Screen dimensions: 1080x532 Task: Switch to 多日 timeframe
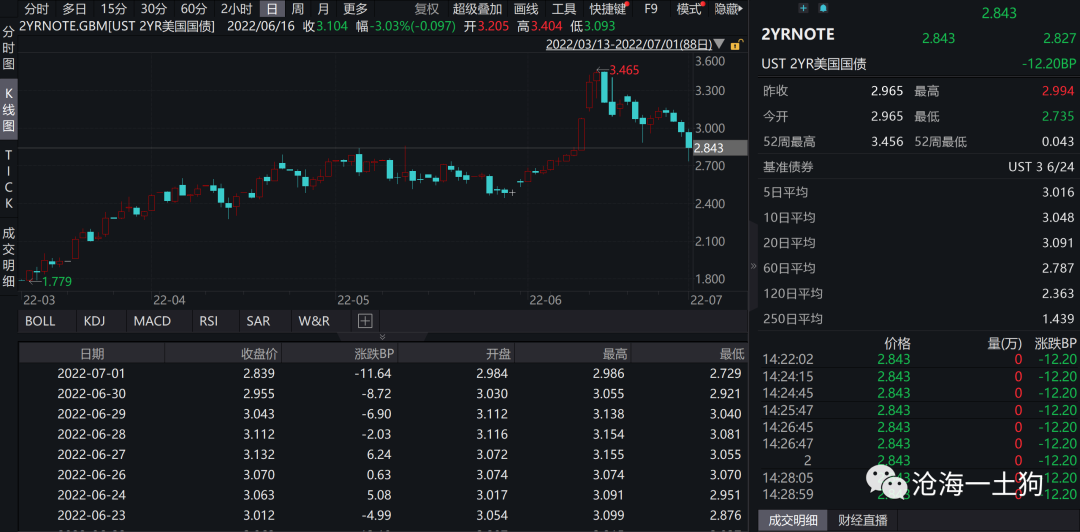pyautogui.click(x=75, y=9)
